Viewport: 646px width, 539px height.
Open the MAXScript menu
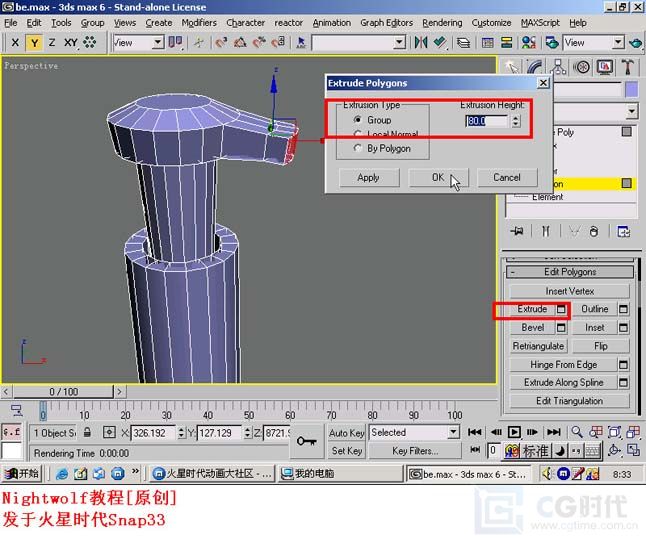pos(540,23)
